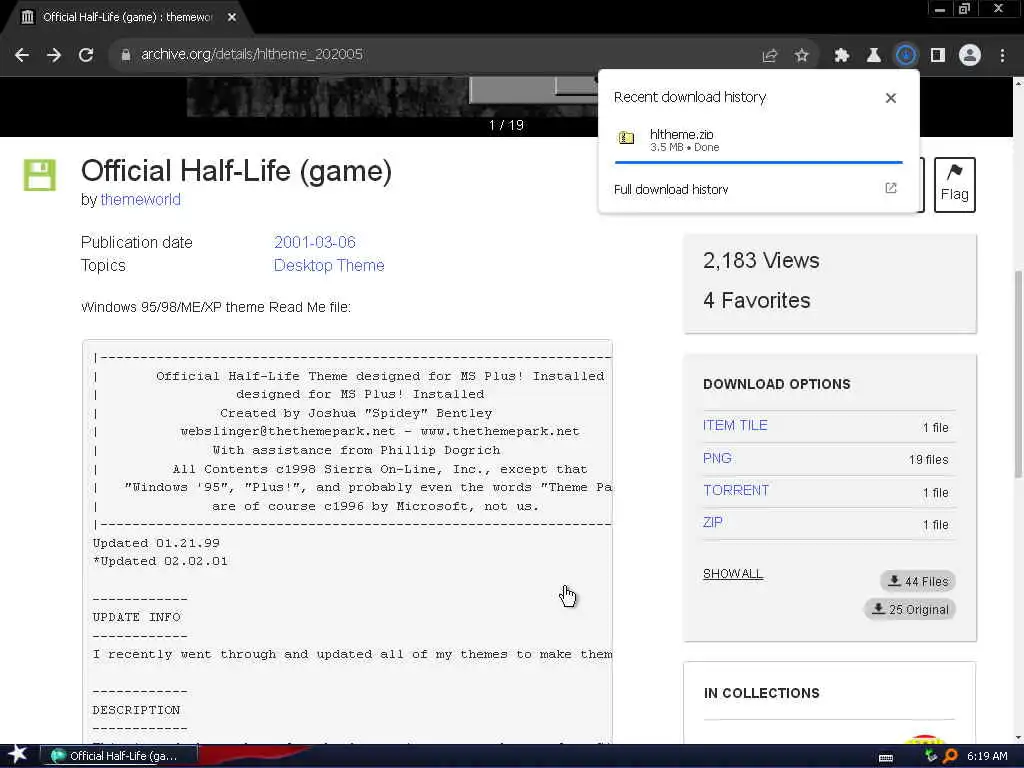
Task: Click SHOW ALL download options
Action: (x=733, y=574)
